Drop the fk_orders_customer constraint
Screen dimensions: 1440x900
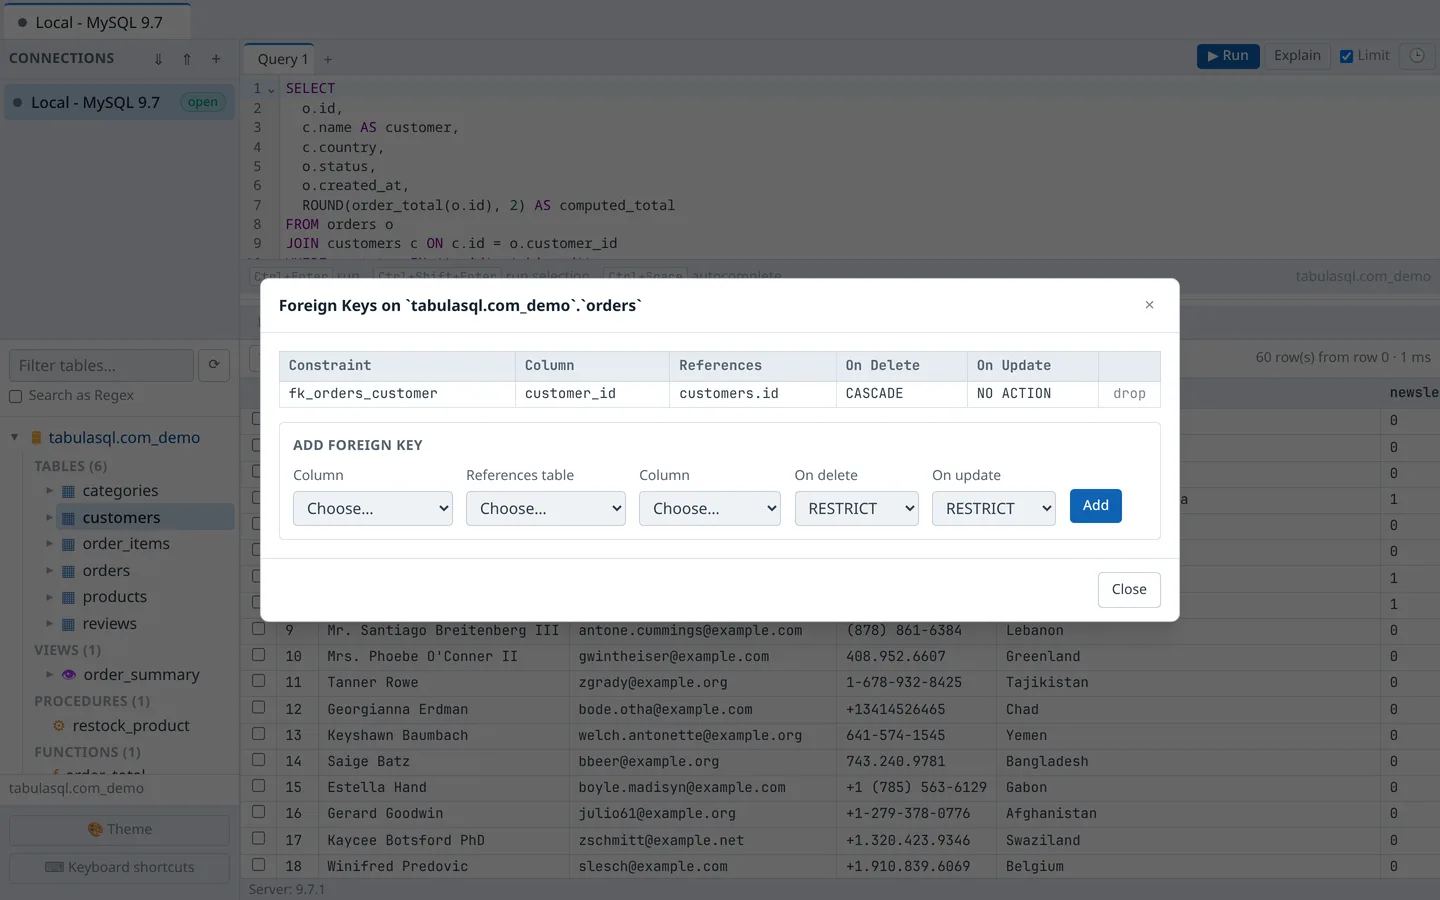coord(1129,394)
